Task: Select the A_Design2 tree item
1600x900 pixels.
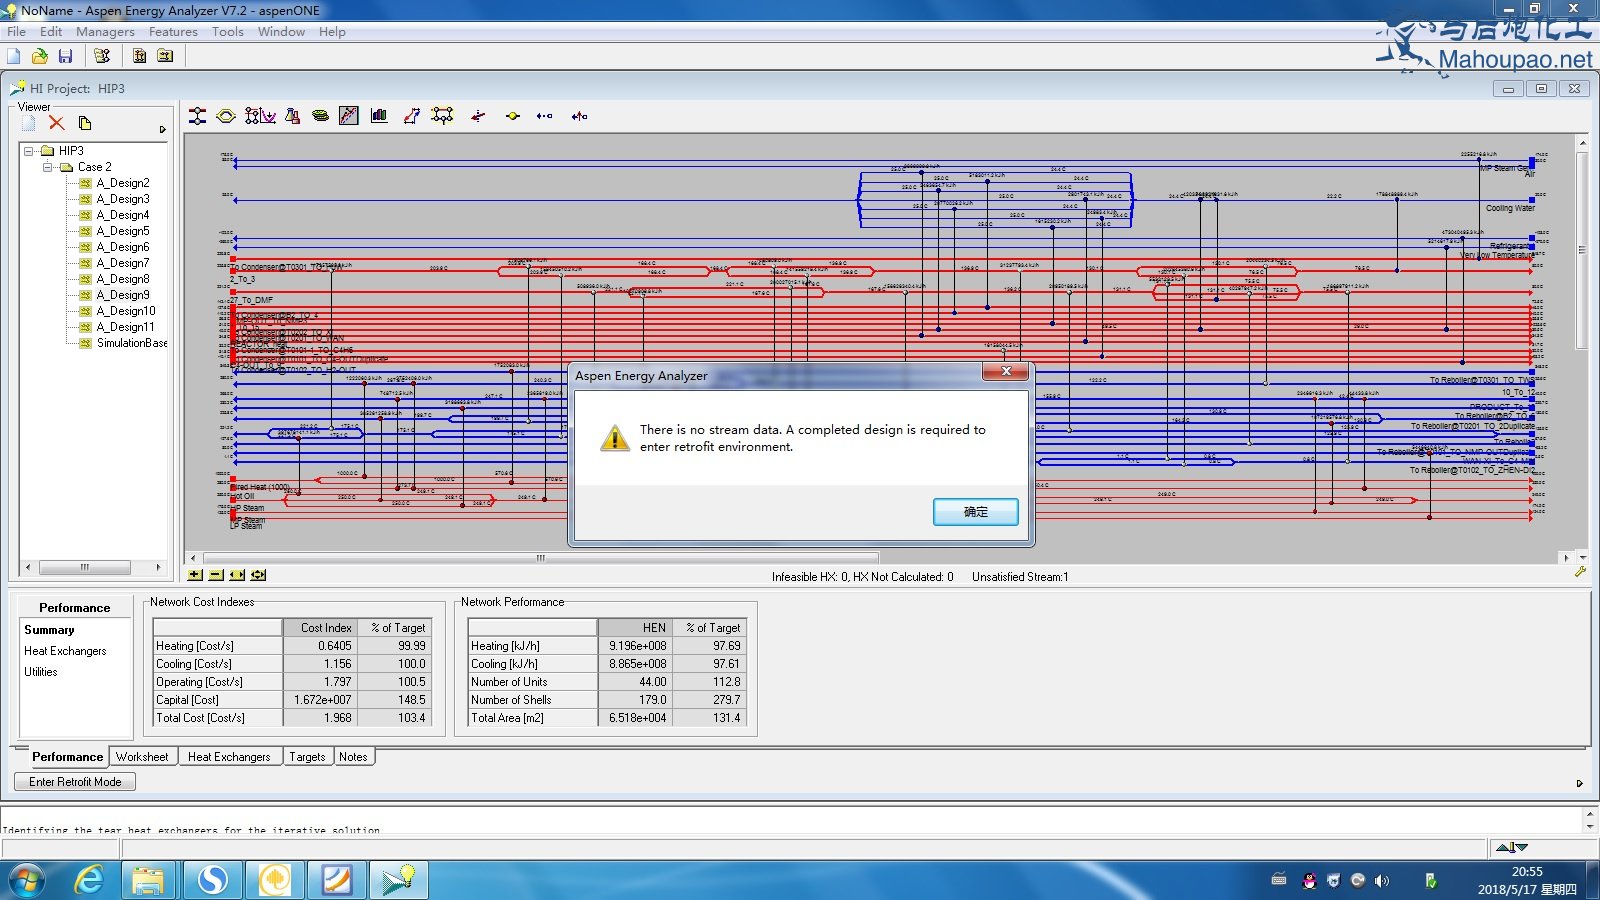Action: point(122,183)
